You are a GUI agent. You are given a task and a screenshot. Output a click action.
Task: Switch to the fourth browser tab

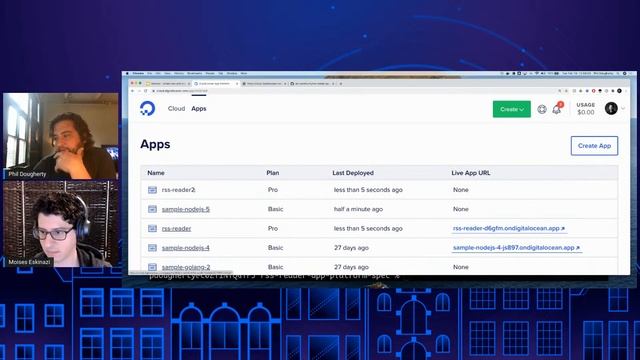312,84
